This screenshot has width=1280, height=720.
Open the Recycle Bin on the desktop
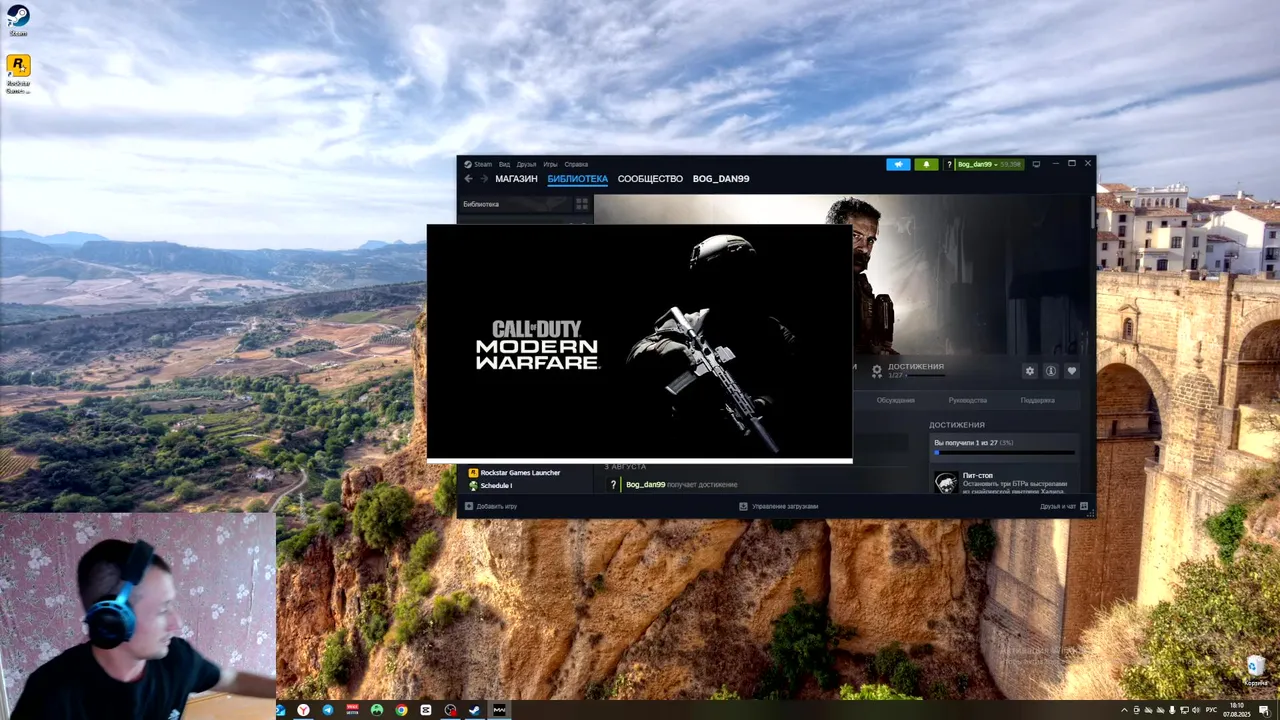coord(1256,671)
